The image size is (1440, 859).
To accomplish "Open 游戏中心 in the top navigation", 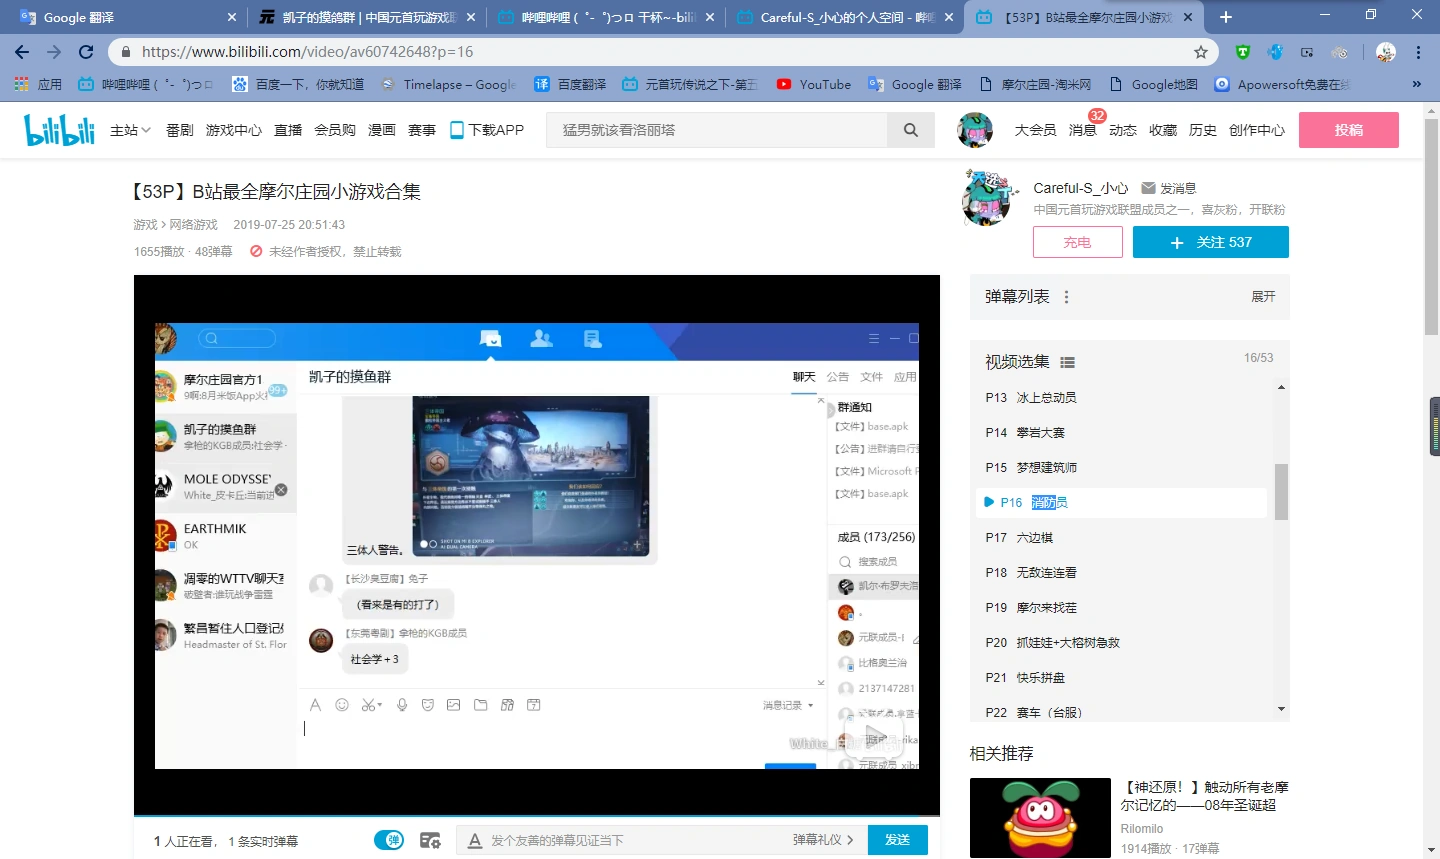I will 233,129.
